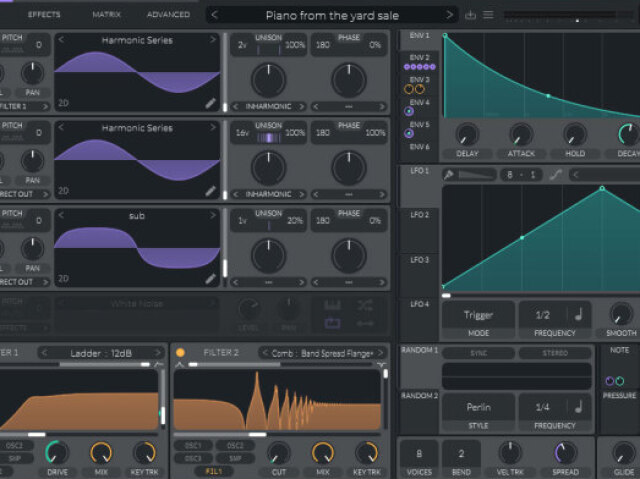
Task: Toggle the LFO 1 smooth curve icon
Action: 556,175
